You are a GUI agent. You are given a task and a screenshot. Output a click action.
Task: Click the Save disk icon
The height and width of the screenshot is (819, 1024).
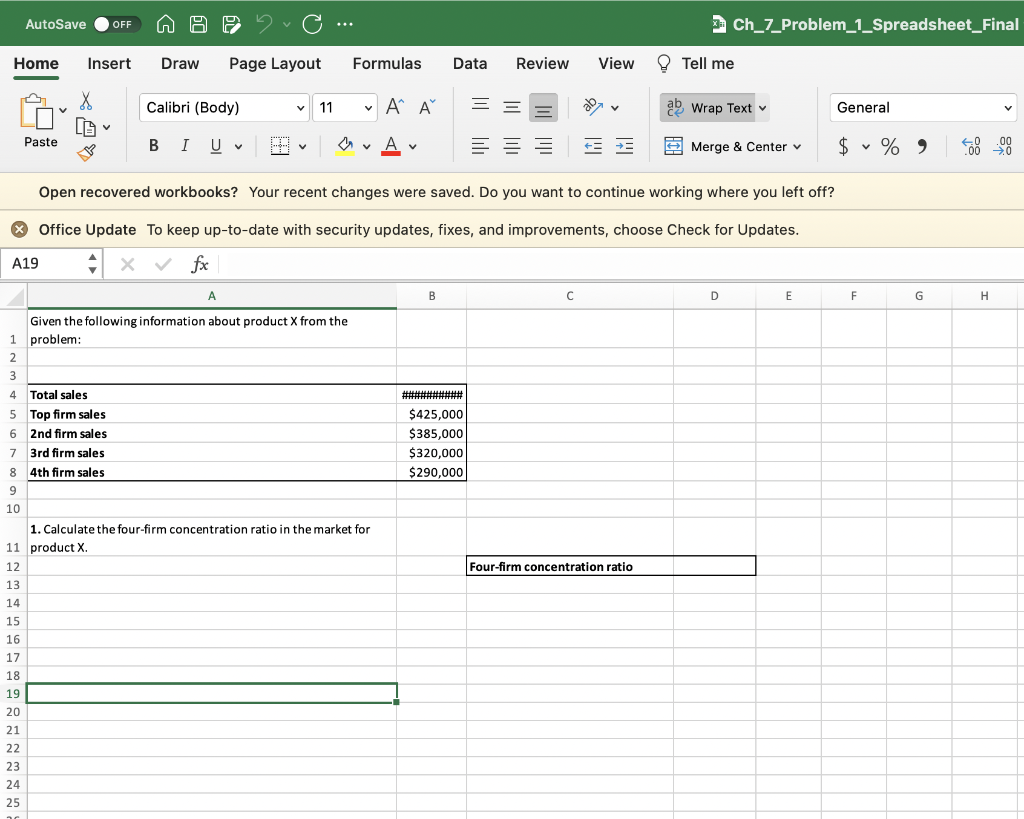198,24
